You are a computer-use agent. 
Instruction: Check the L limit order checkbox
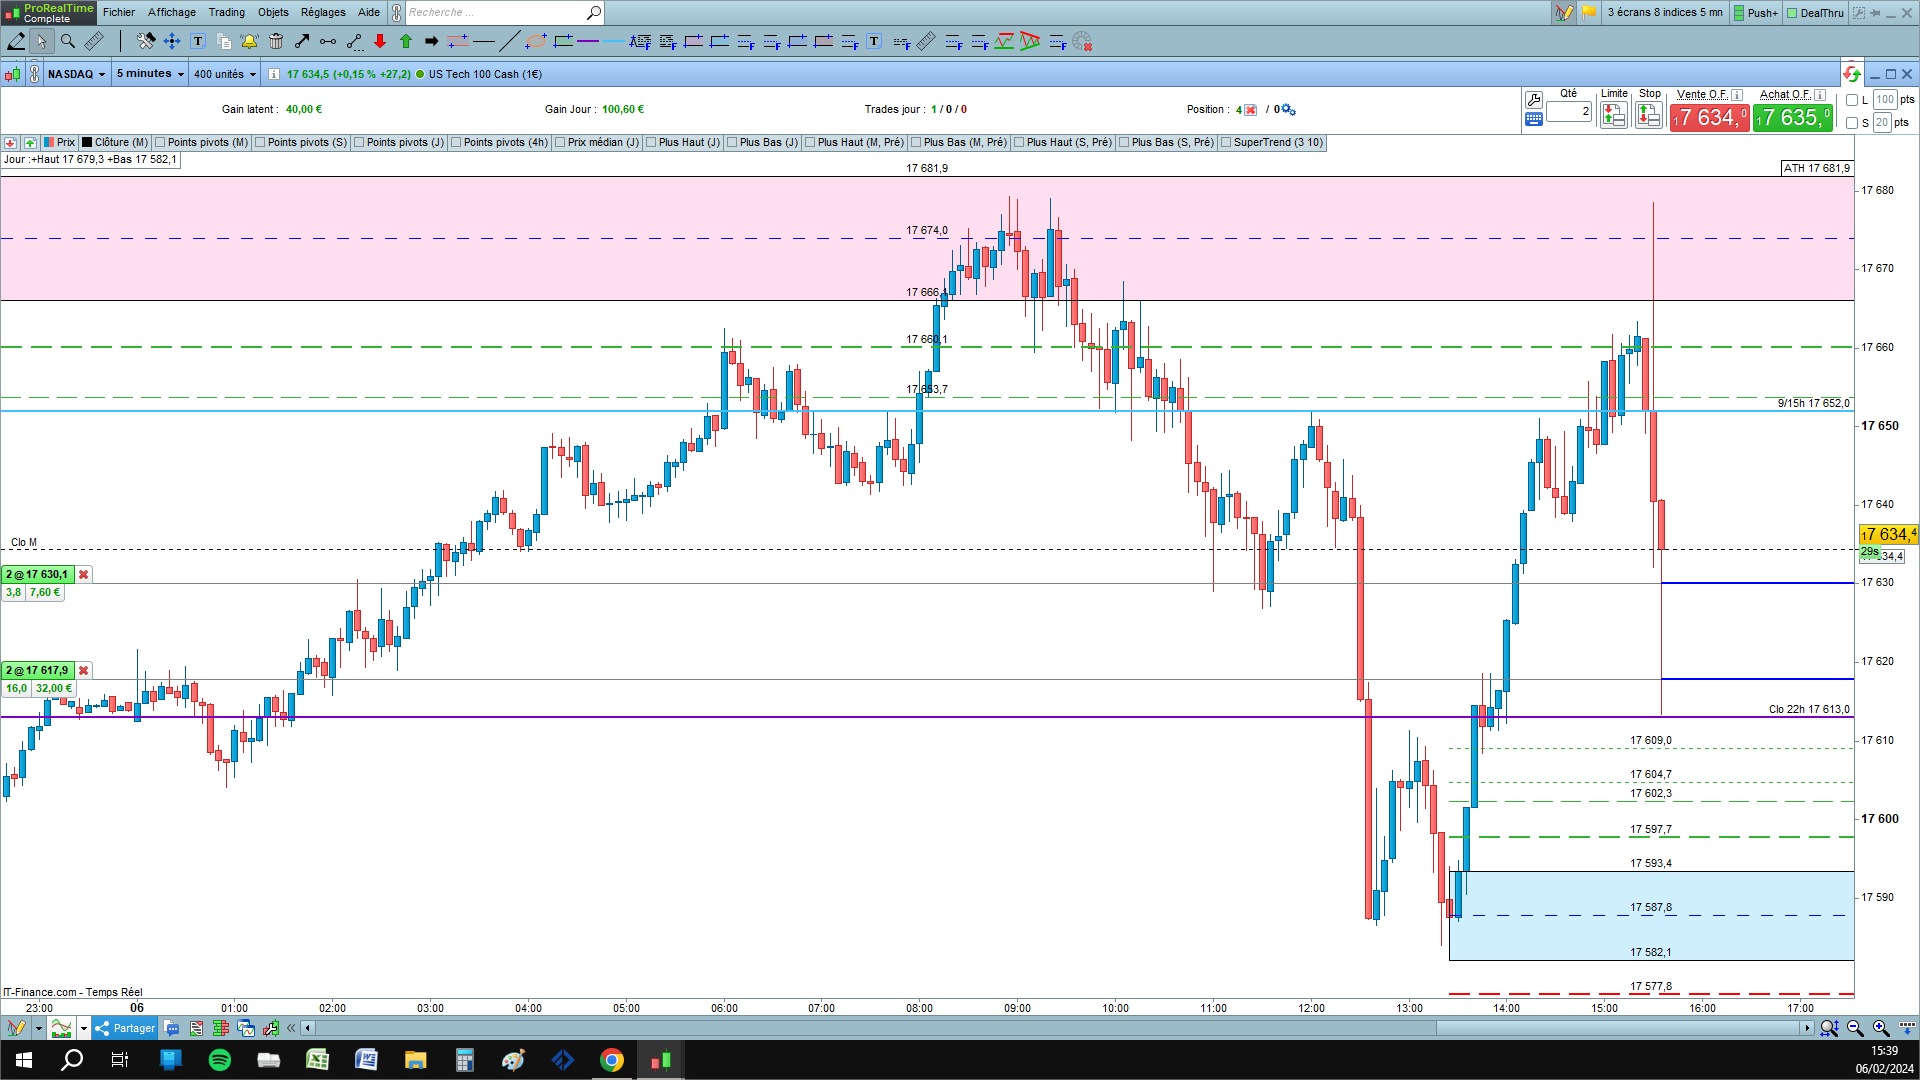(1852, 100)
